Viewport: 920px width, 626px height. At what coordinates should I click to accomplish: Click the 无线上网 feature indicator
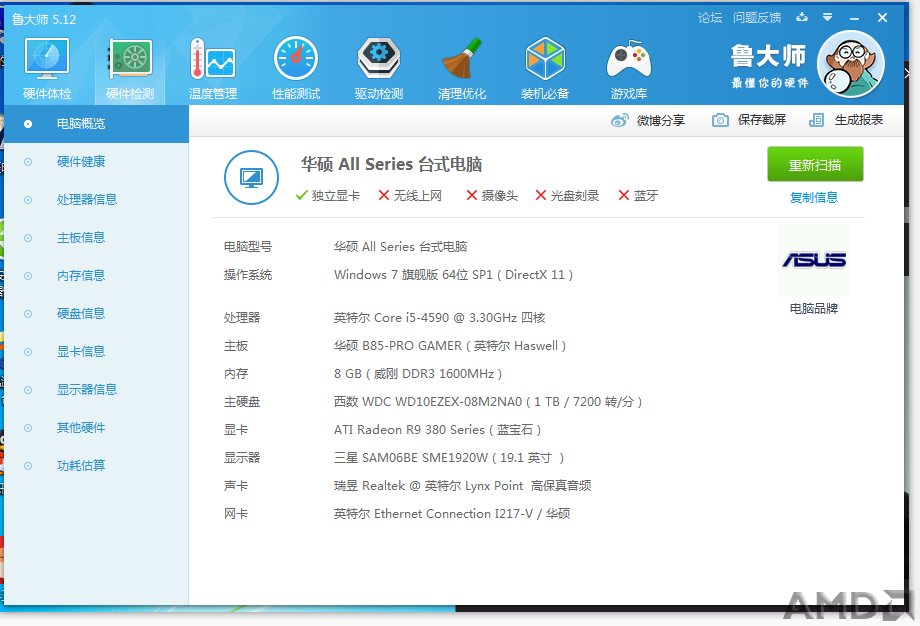(410, 195)
